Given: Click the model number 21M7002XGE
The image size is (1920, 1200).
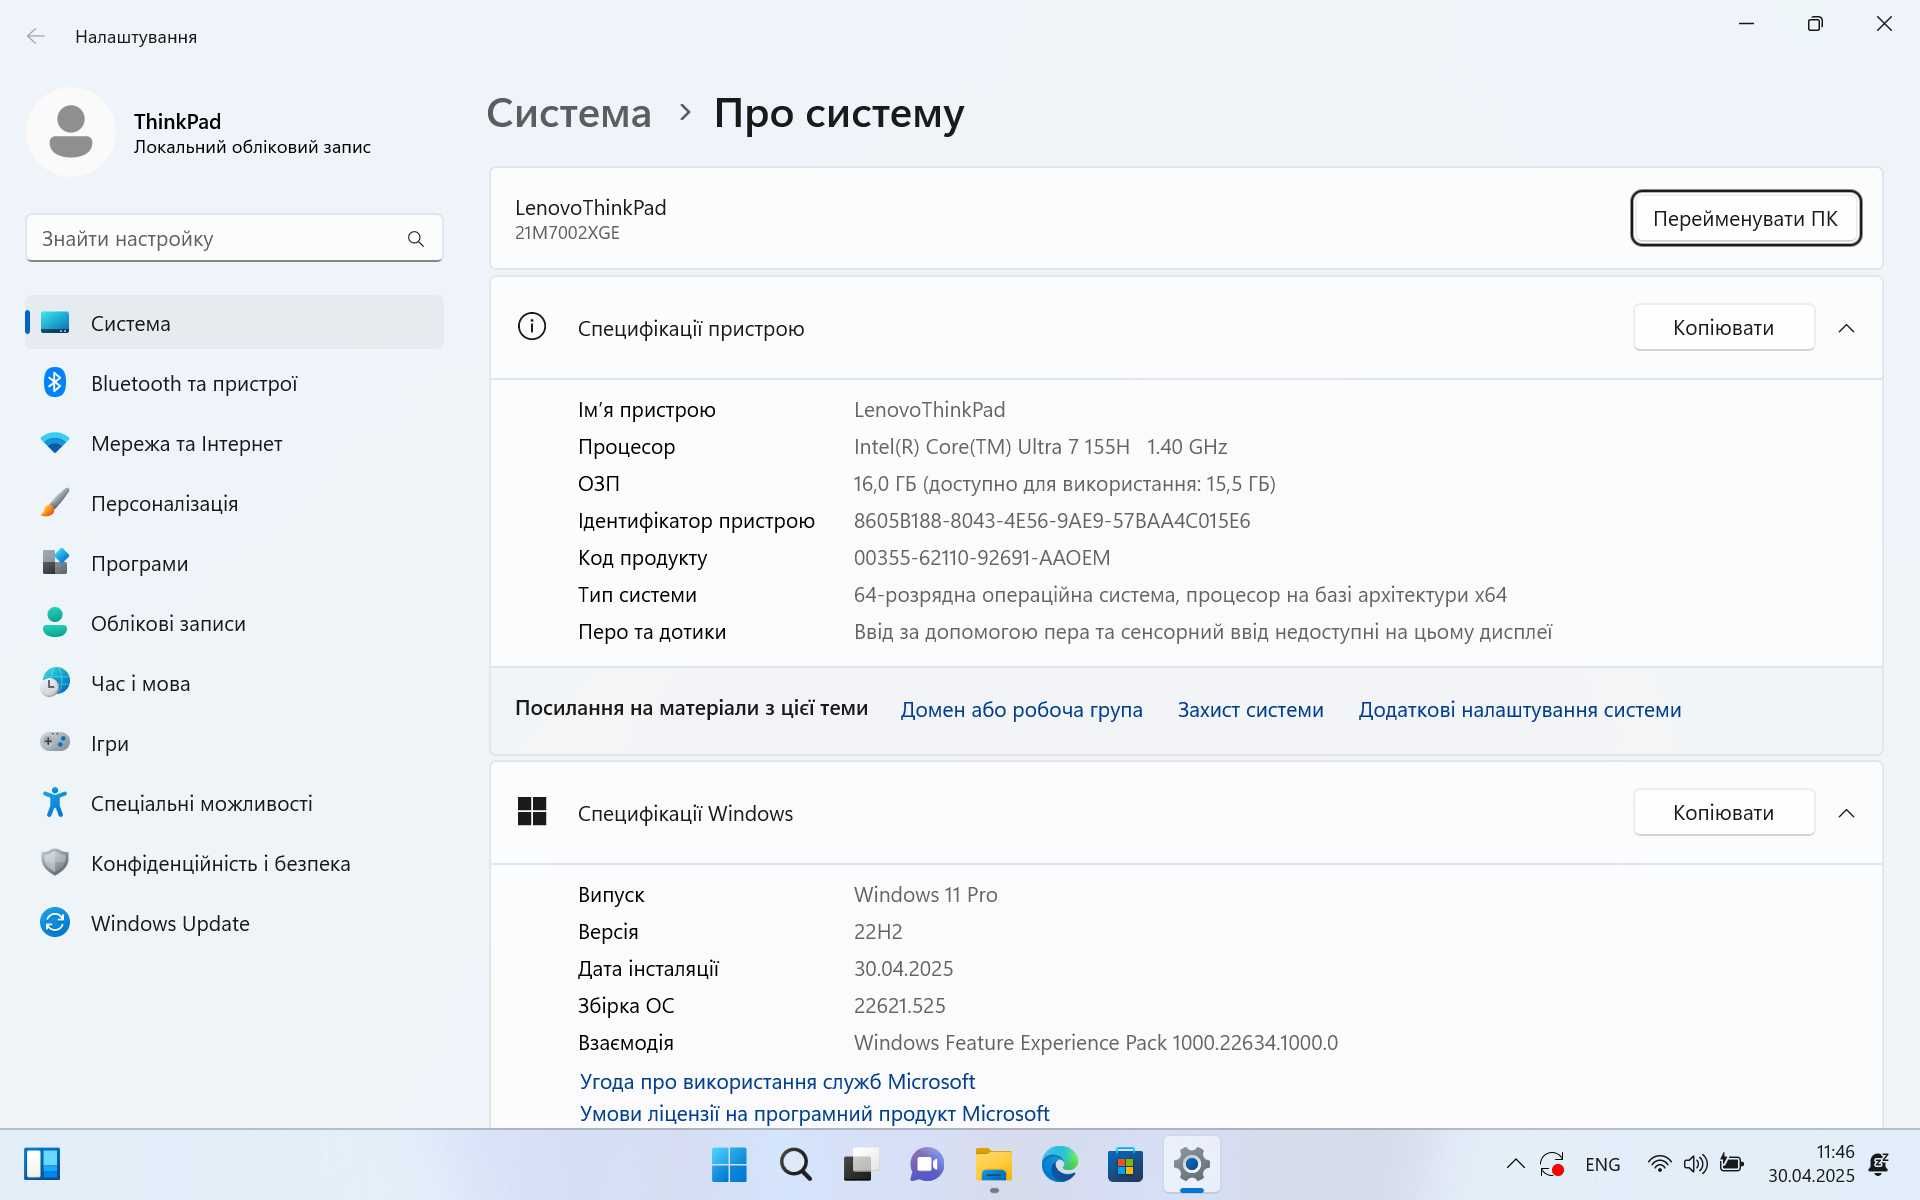Looking at the screenshot, I should [x=567, y=233].
